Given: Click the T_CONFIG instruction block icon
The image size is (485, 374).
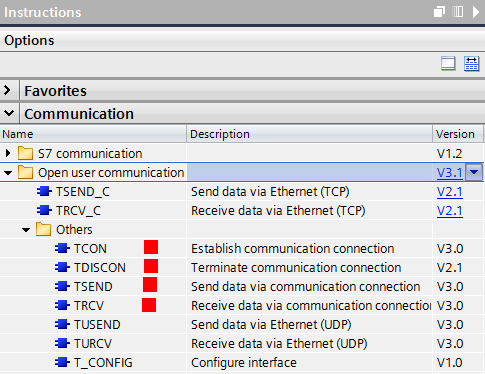Looking at the screenshot, I should (62, 362).
